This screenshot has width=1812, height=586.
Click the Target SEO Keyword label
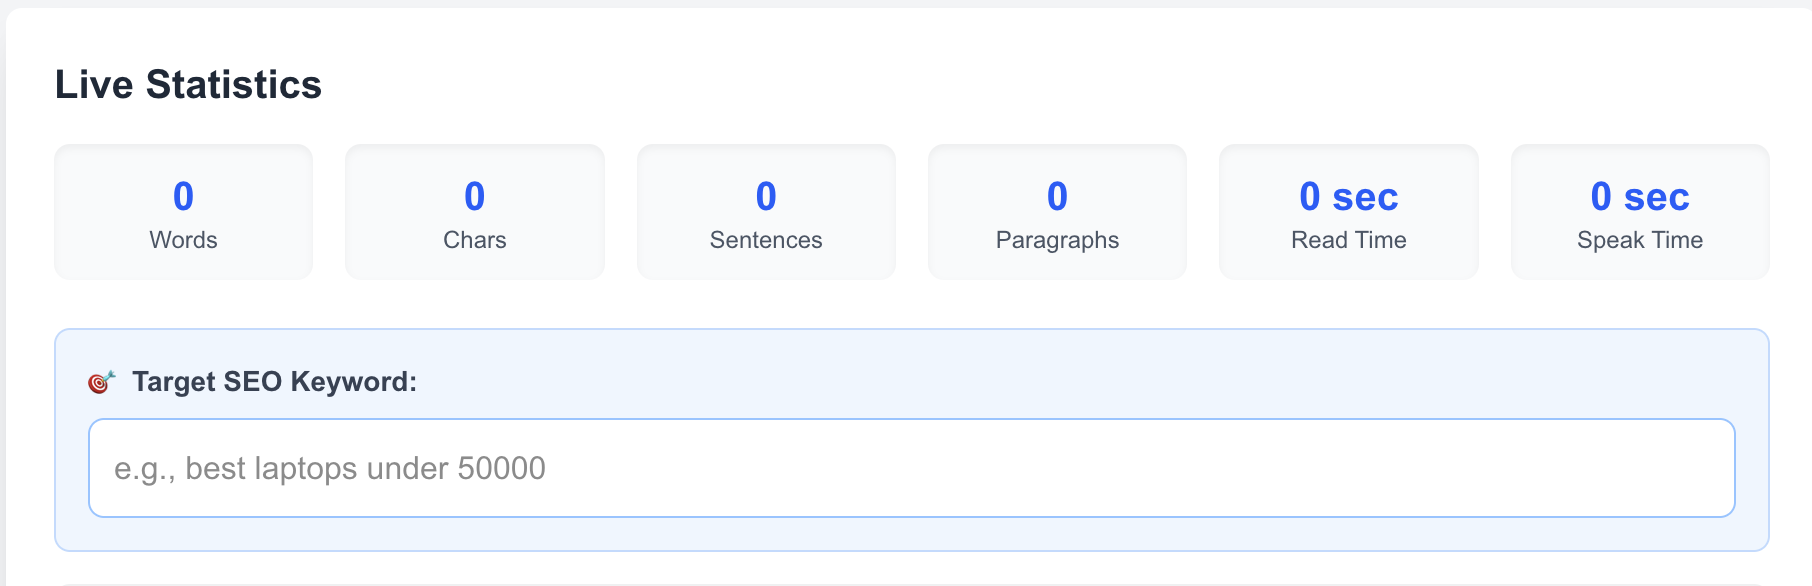(x=275, y=381)
